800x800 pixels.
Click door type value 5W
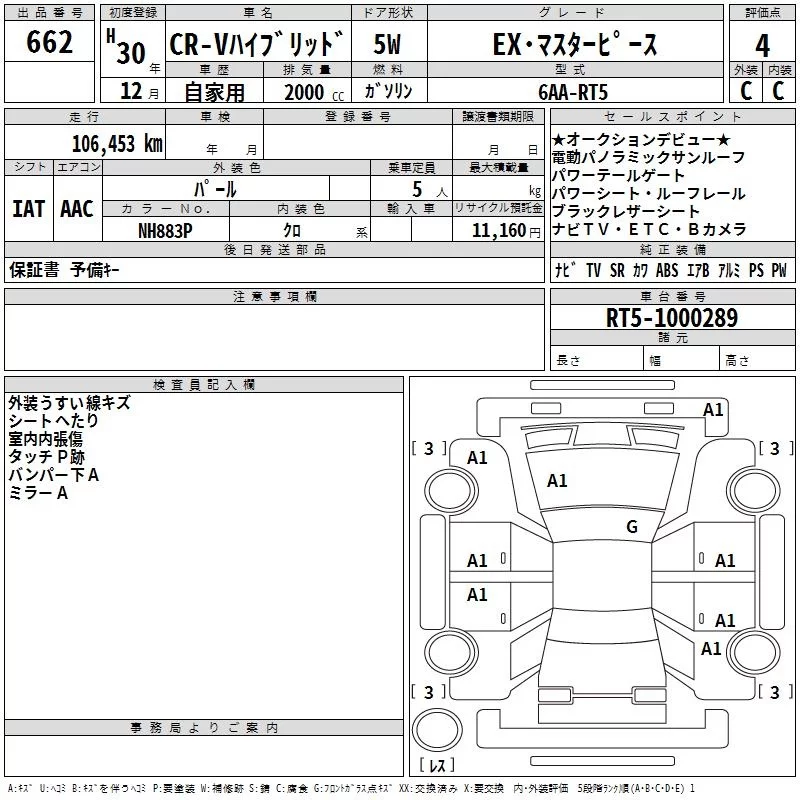click(x=387, y=44)
